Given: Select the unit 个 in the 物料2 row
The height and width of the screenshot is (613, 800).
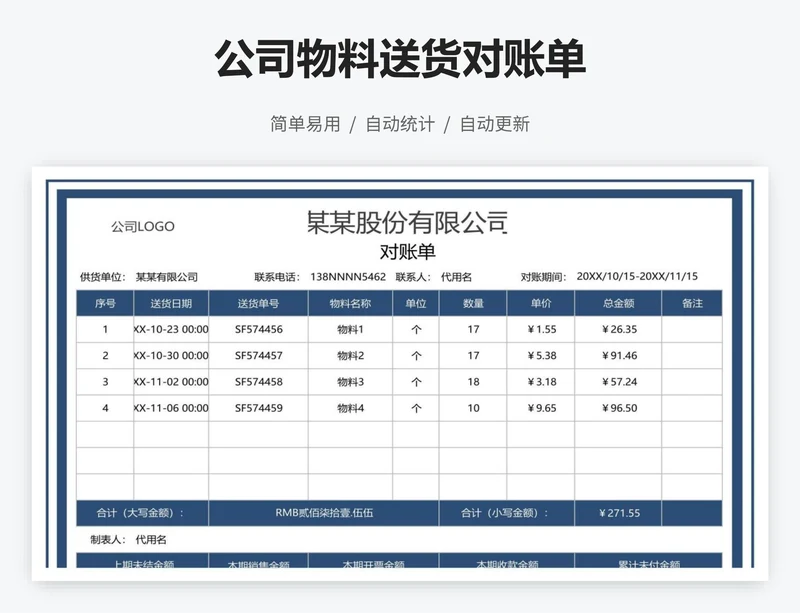Looking at the screenshot, I should [416, 356].
